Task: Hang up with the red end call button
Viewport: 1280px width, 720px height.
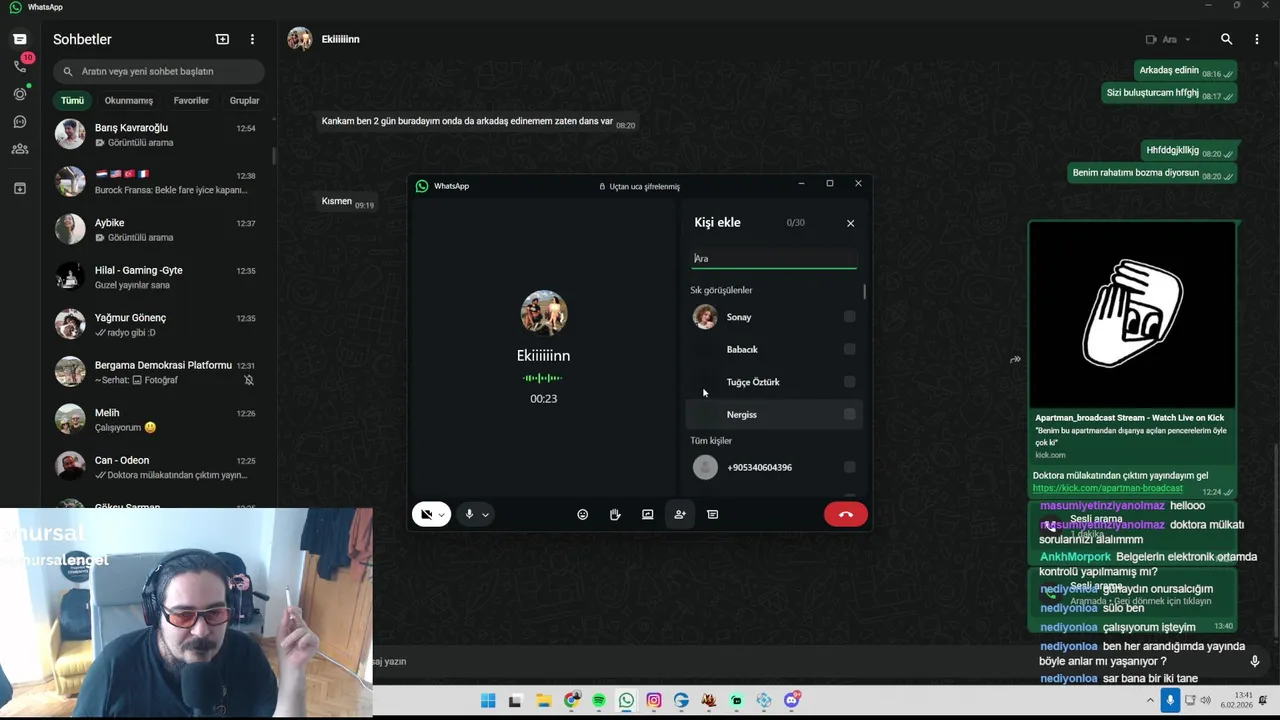Action: tap(846, 514)
